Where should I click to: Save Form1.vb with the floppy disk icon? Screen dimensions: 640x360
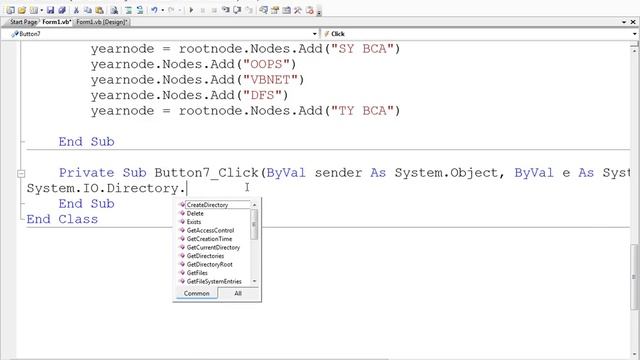(x=50, y=10)
